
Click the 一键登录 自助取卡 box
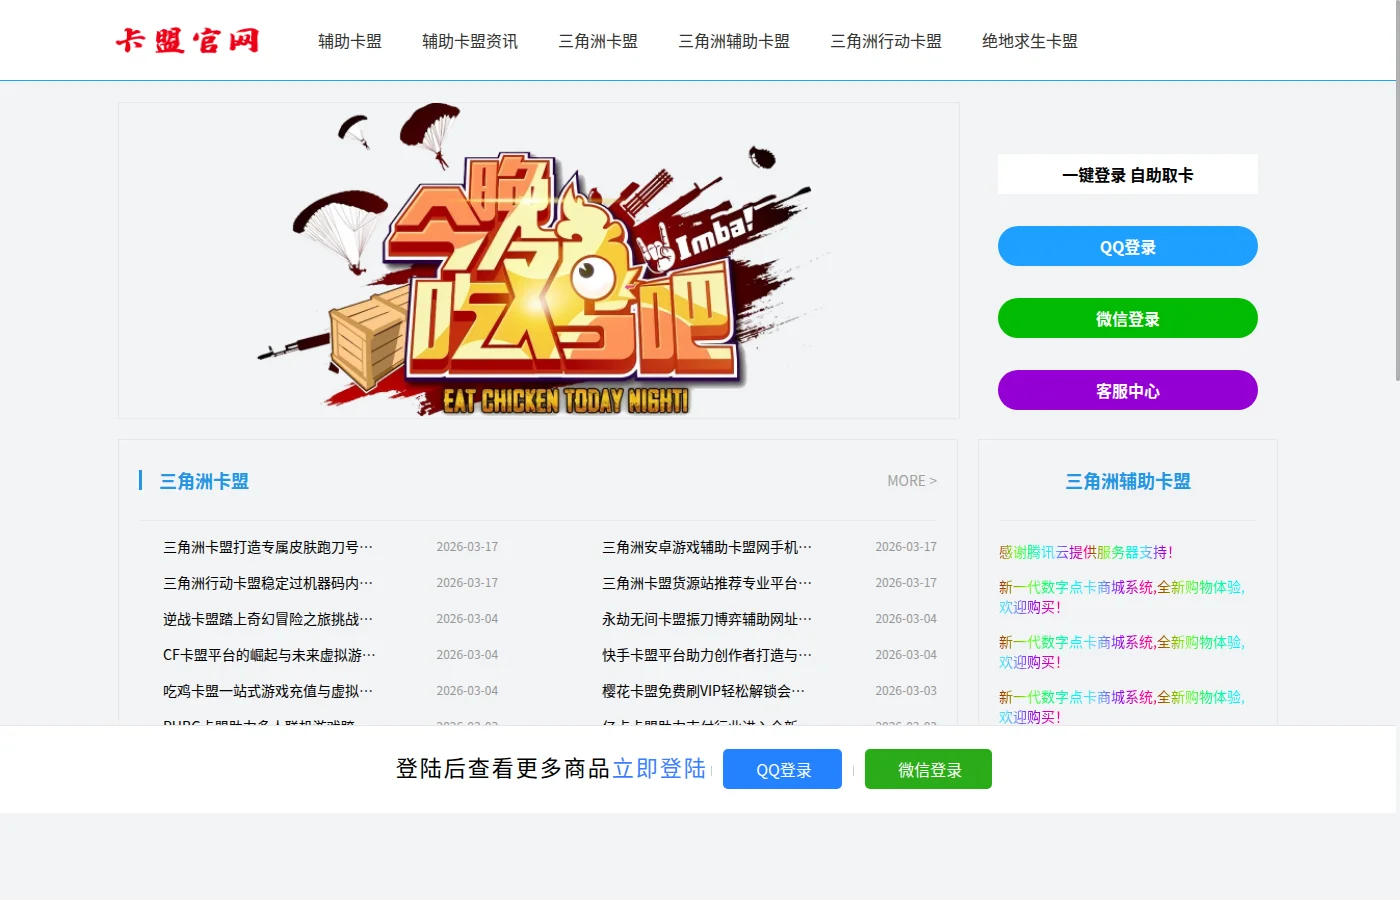click(1128, 174)
